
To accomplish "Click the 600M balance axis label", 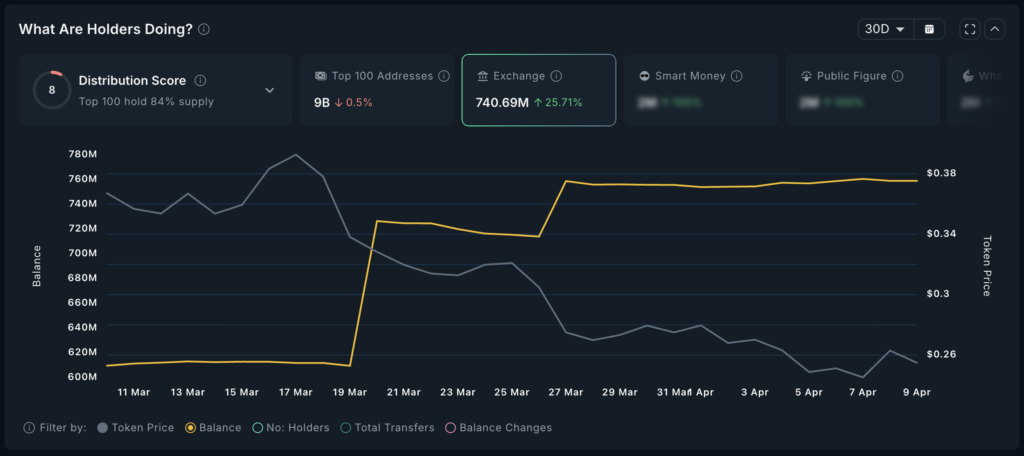I will tap(82, 377).
